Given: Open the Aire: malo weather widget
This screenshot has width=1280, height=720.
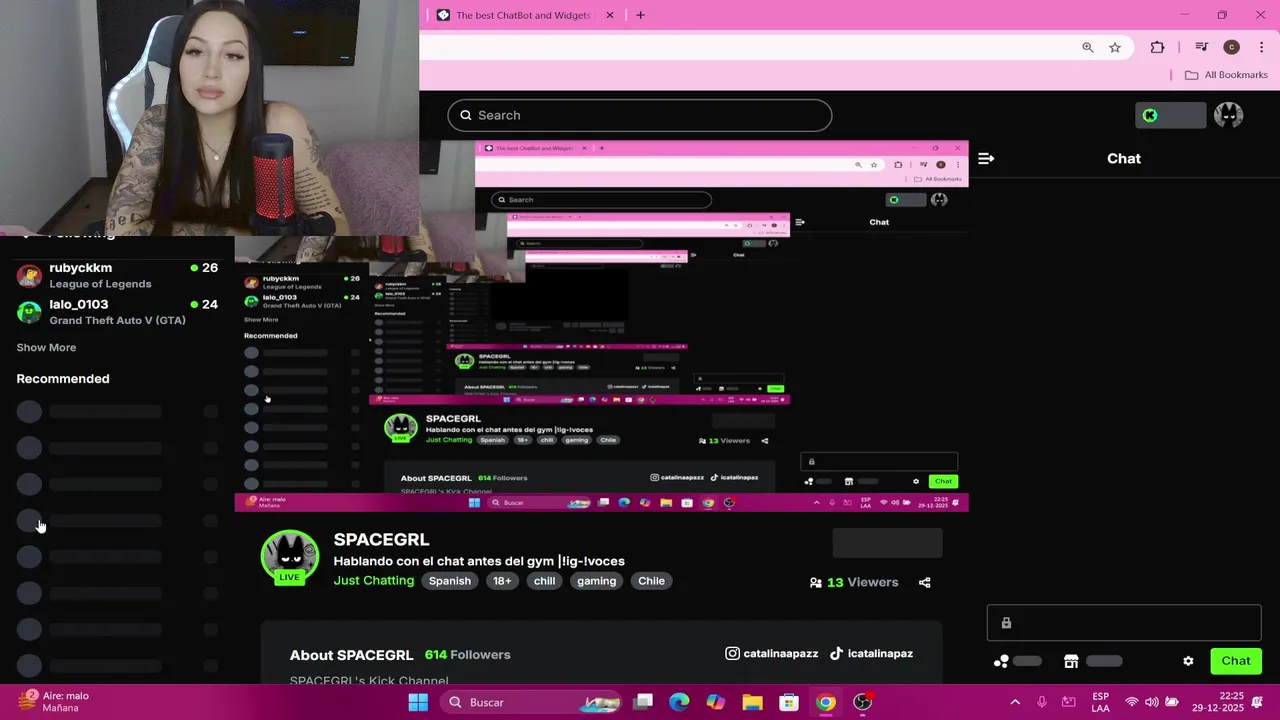Looking at the screenshot, I should click(55, 702).
